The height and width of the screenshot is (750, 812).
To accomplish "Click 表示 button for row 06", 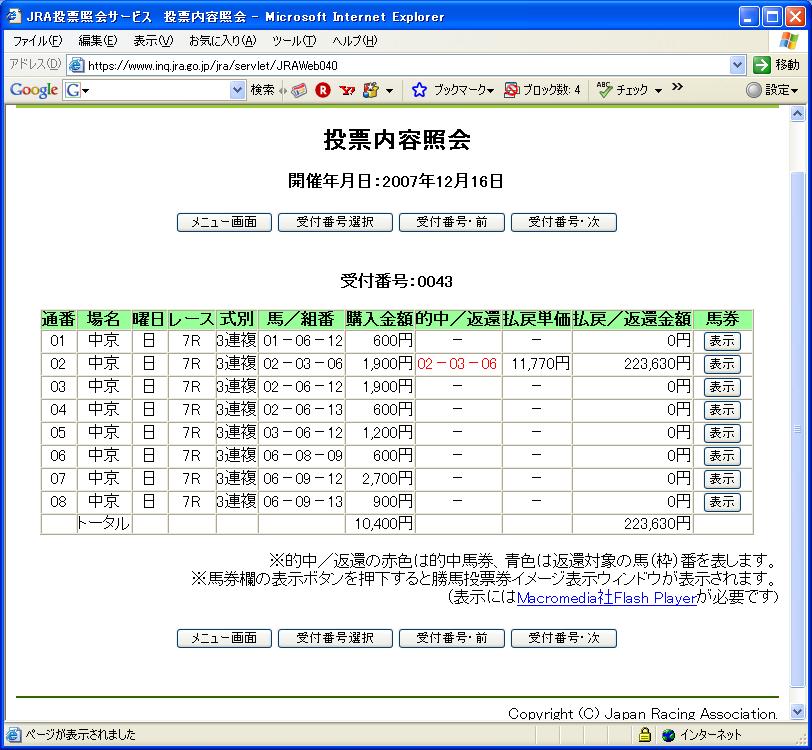I will point(722,456).
